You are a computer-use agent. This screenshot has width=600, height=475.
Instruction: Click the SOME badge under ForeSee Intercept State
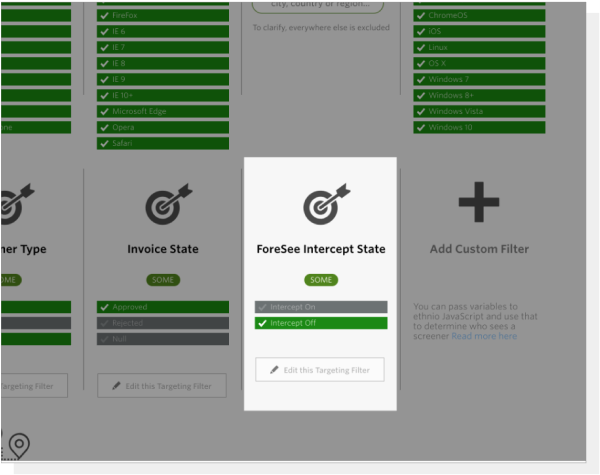pos(320,280)
